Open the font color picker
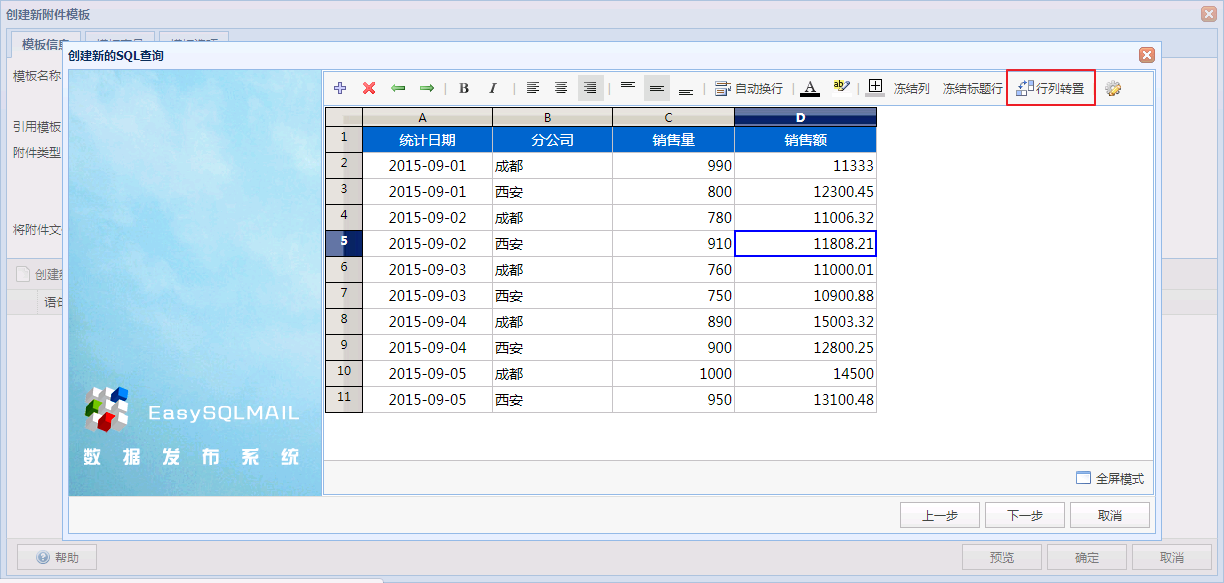1224x583 pixels. click(810, 88)
